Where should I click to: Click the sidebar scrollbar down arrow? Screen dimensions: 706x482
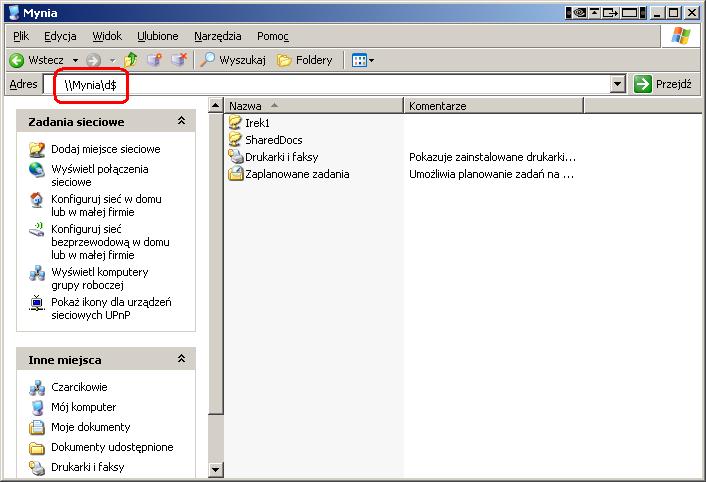point(216,469)
